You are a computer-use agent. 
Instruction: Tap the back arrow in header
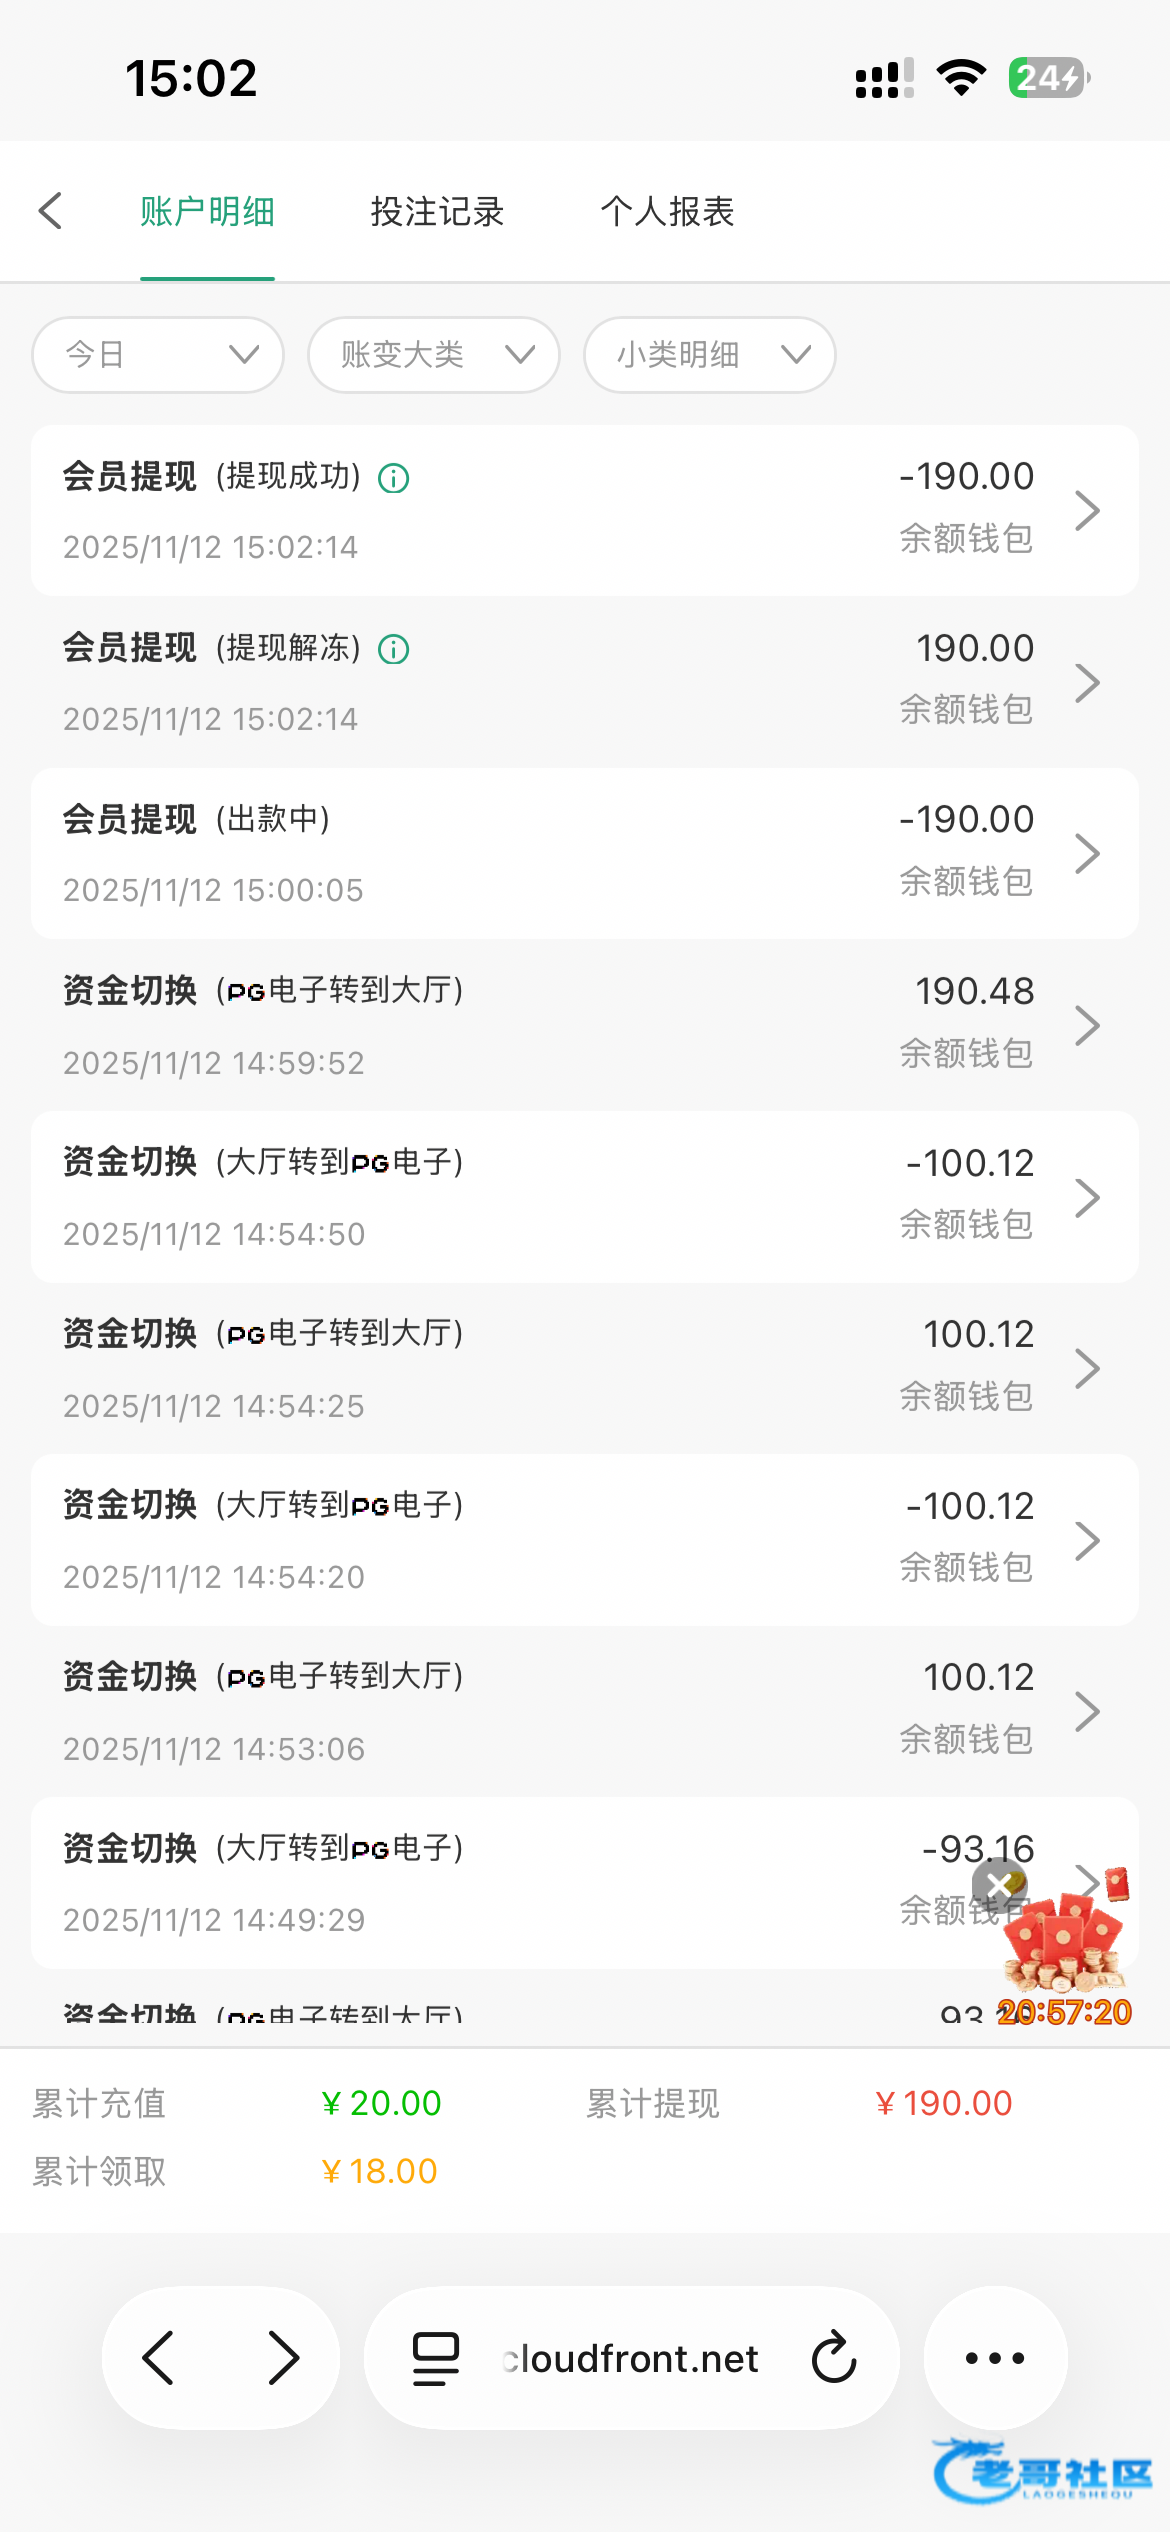[51, 211]
